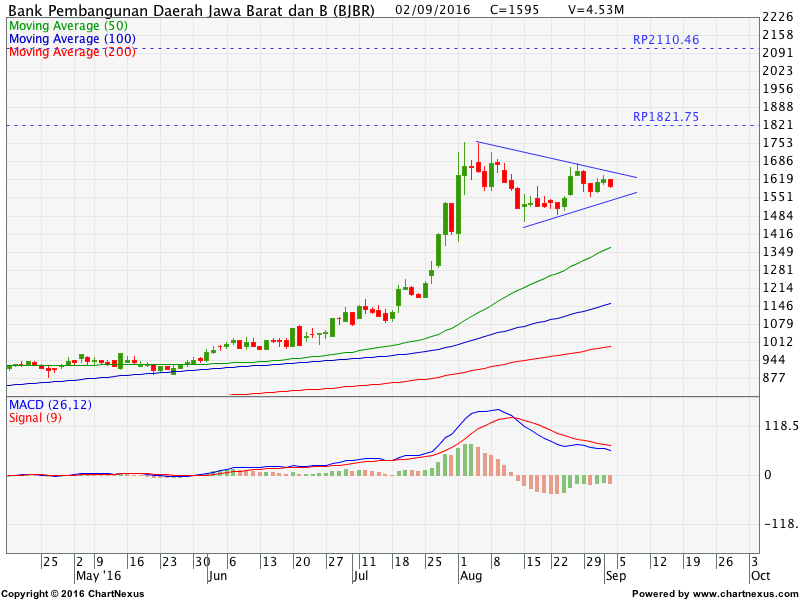
Task: Click the 2158 price axis label
Action: click(778, 35)
